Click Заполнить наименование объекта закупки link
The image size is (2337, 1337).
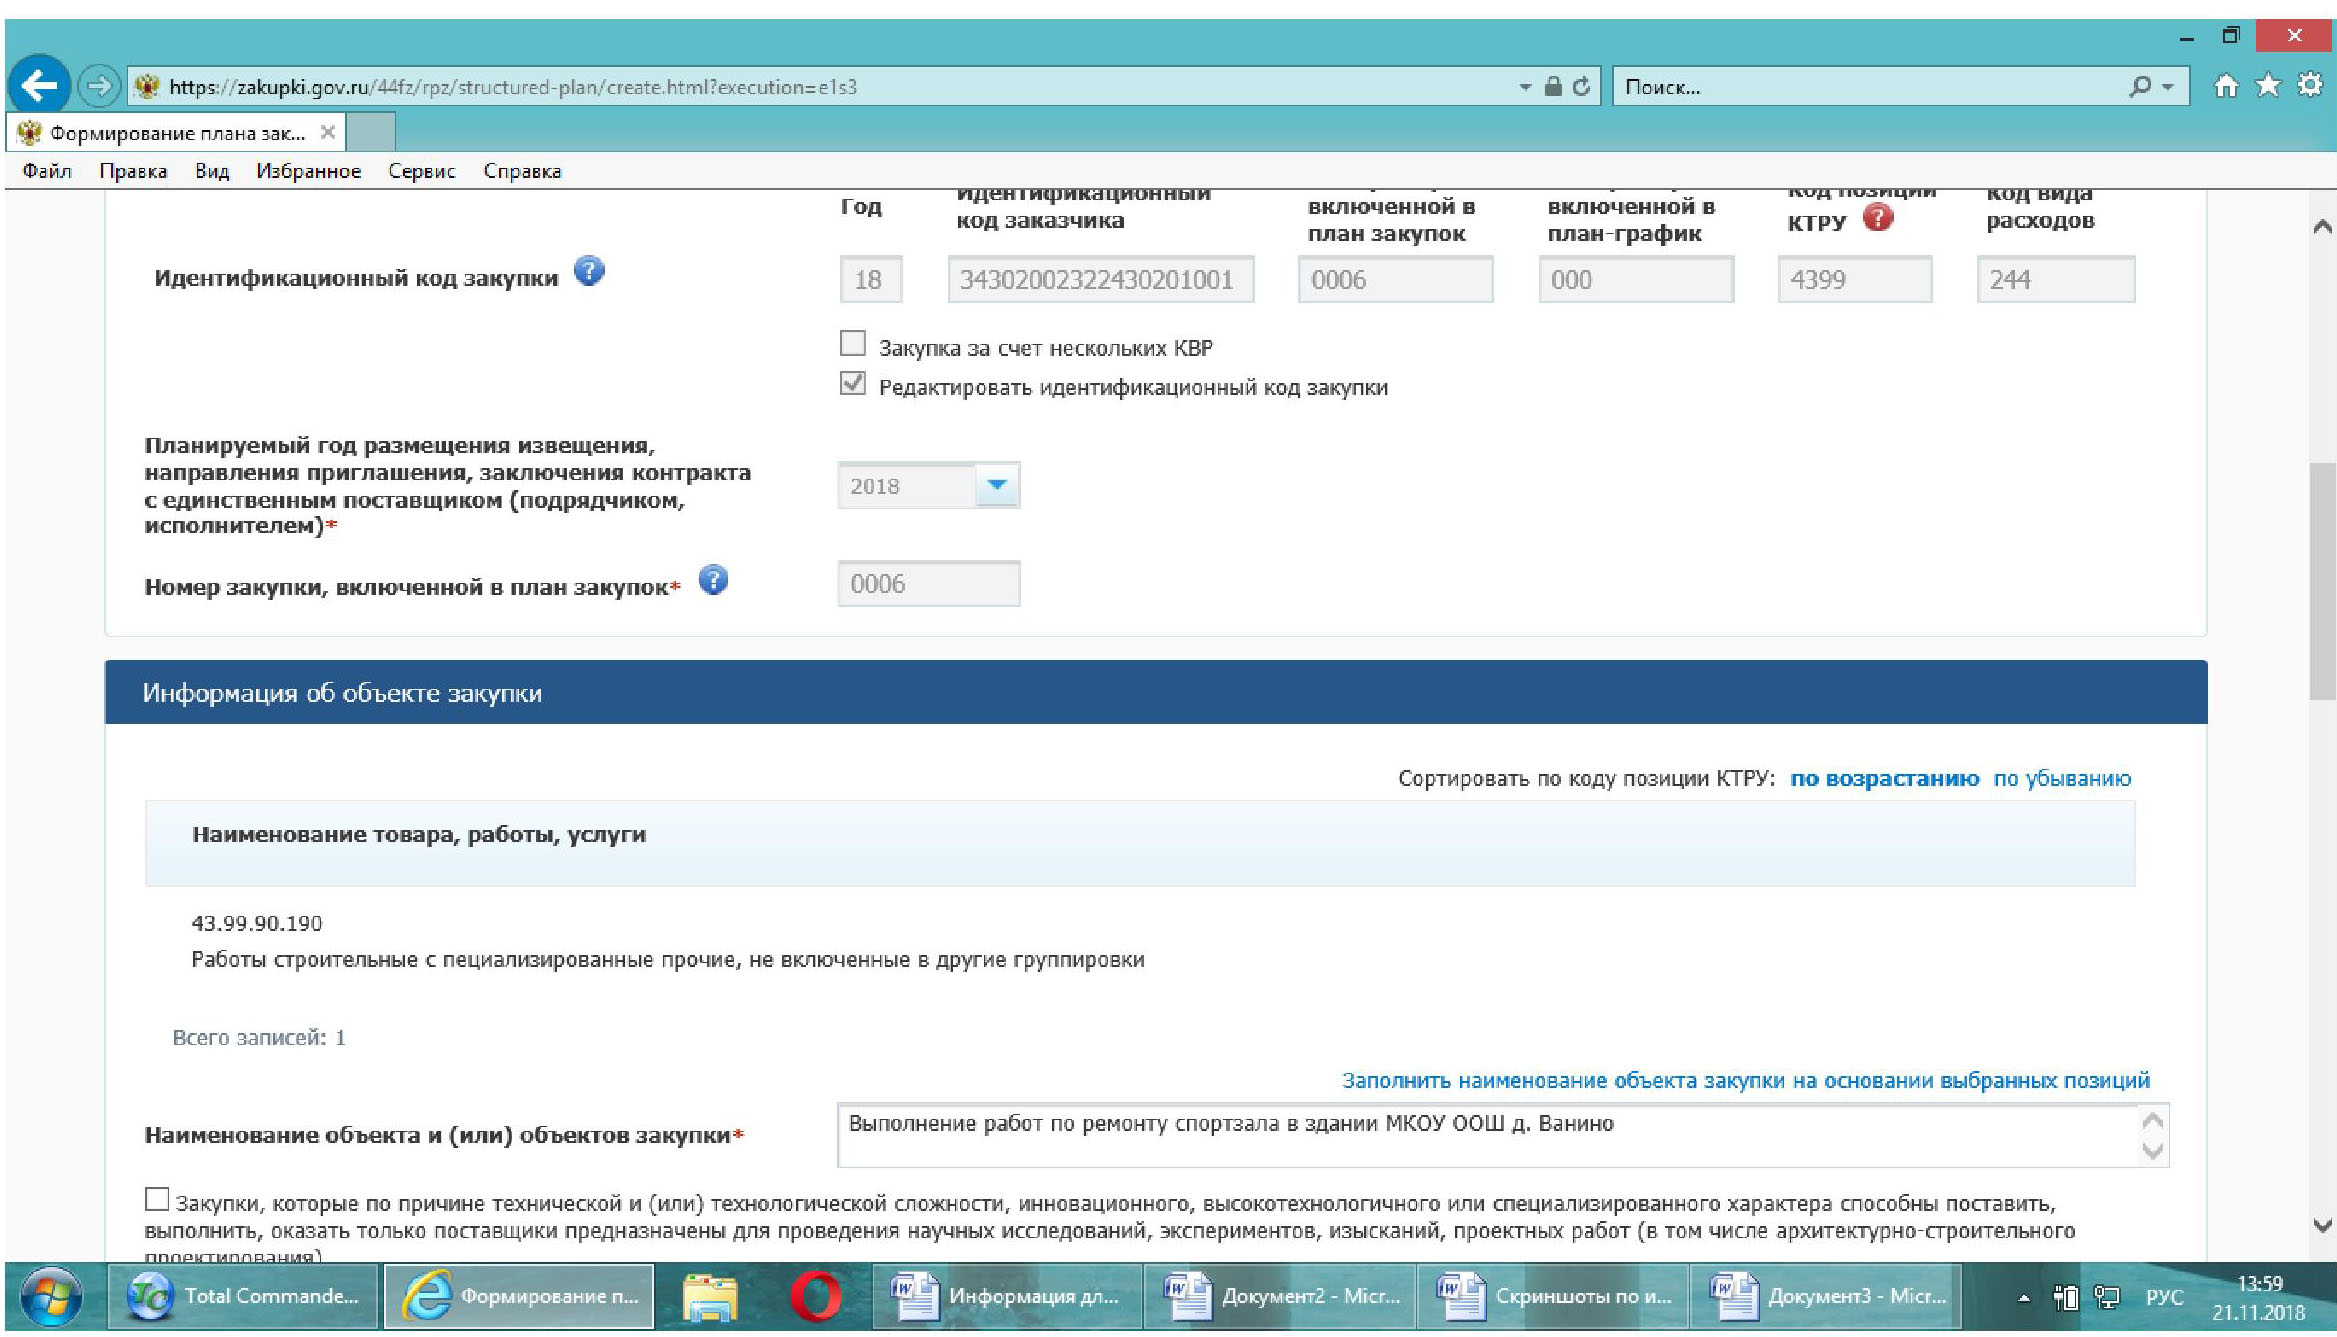click(x=1745, y=1080)
